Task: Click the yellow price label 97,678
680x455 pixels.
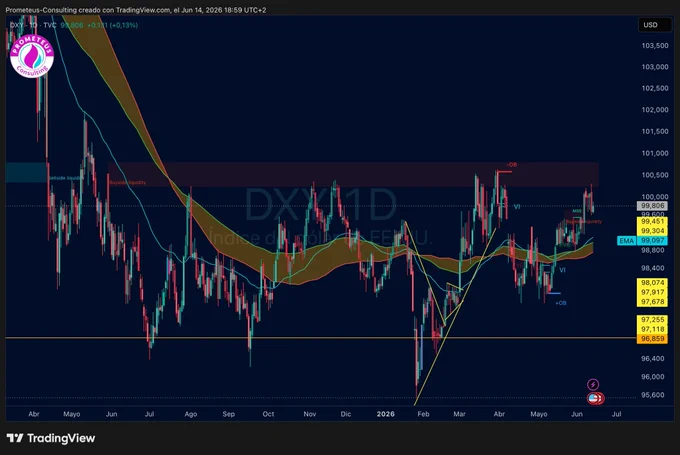Action: point(652,302)
